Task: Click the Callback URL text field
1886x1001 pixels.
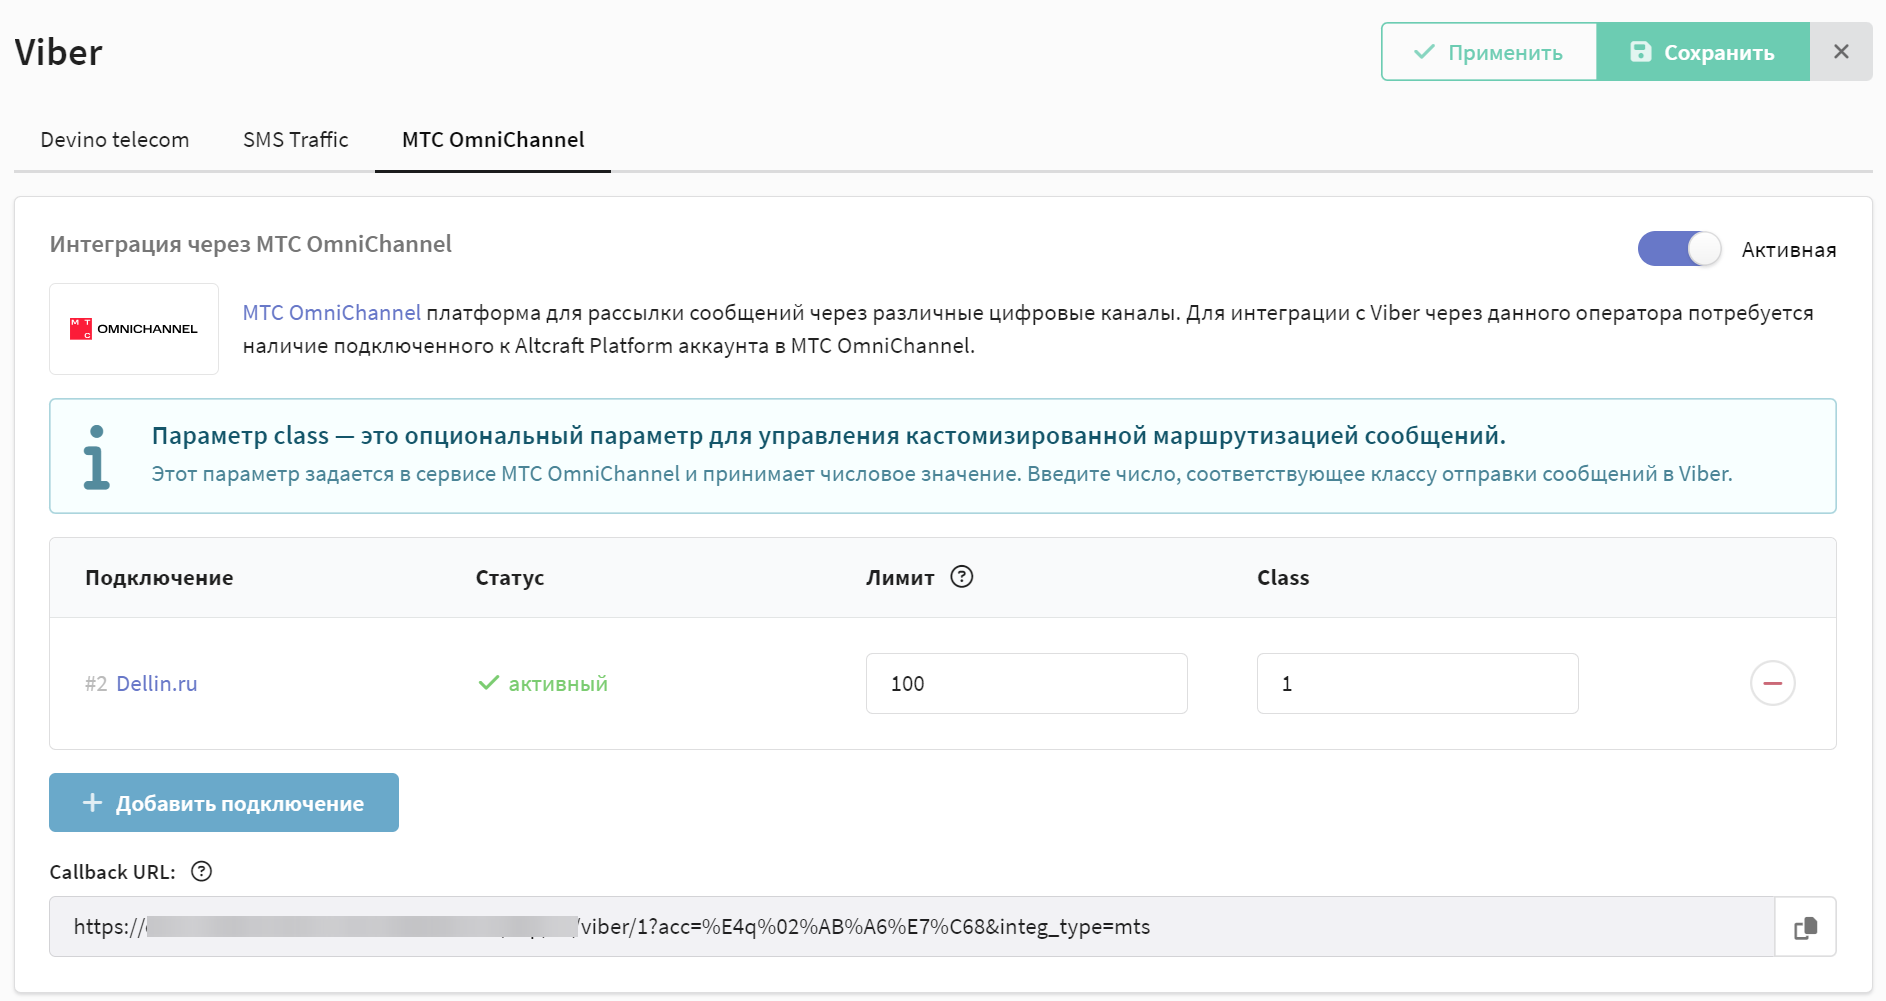Action: click(x=912, y=927)
